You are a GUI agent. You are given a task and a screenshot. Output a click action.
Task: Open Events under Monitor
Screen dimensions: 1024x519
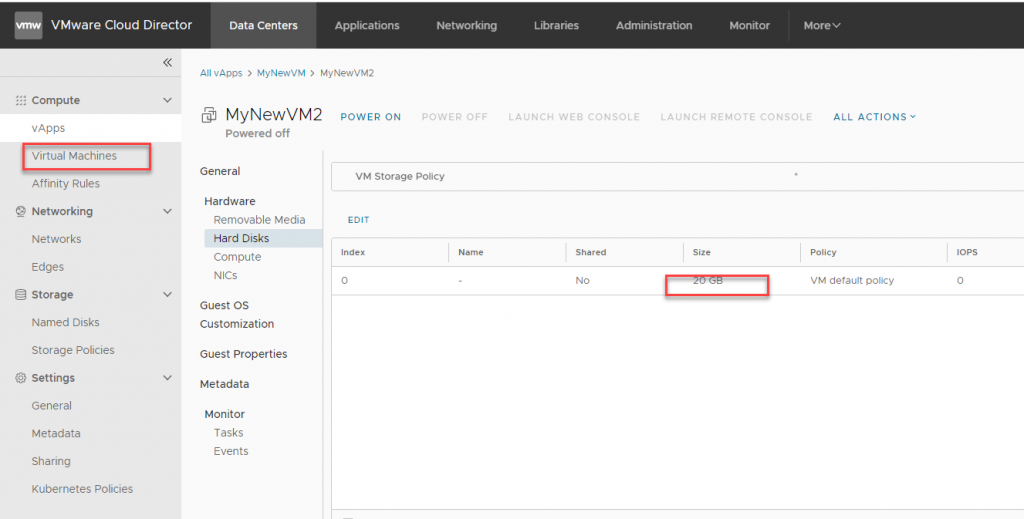231,451
